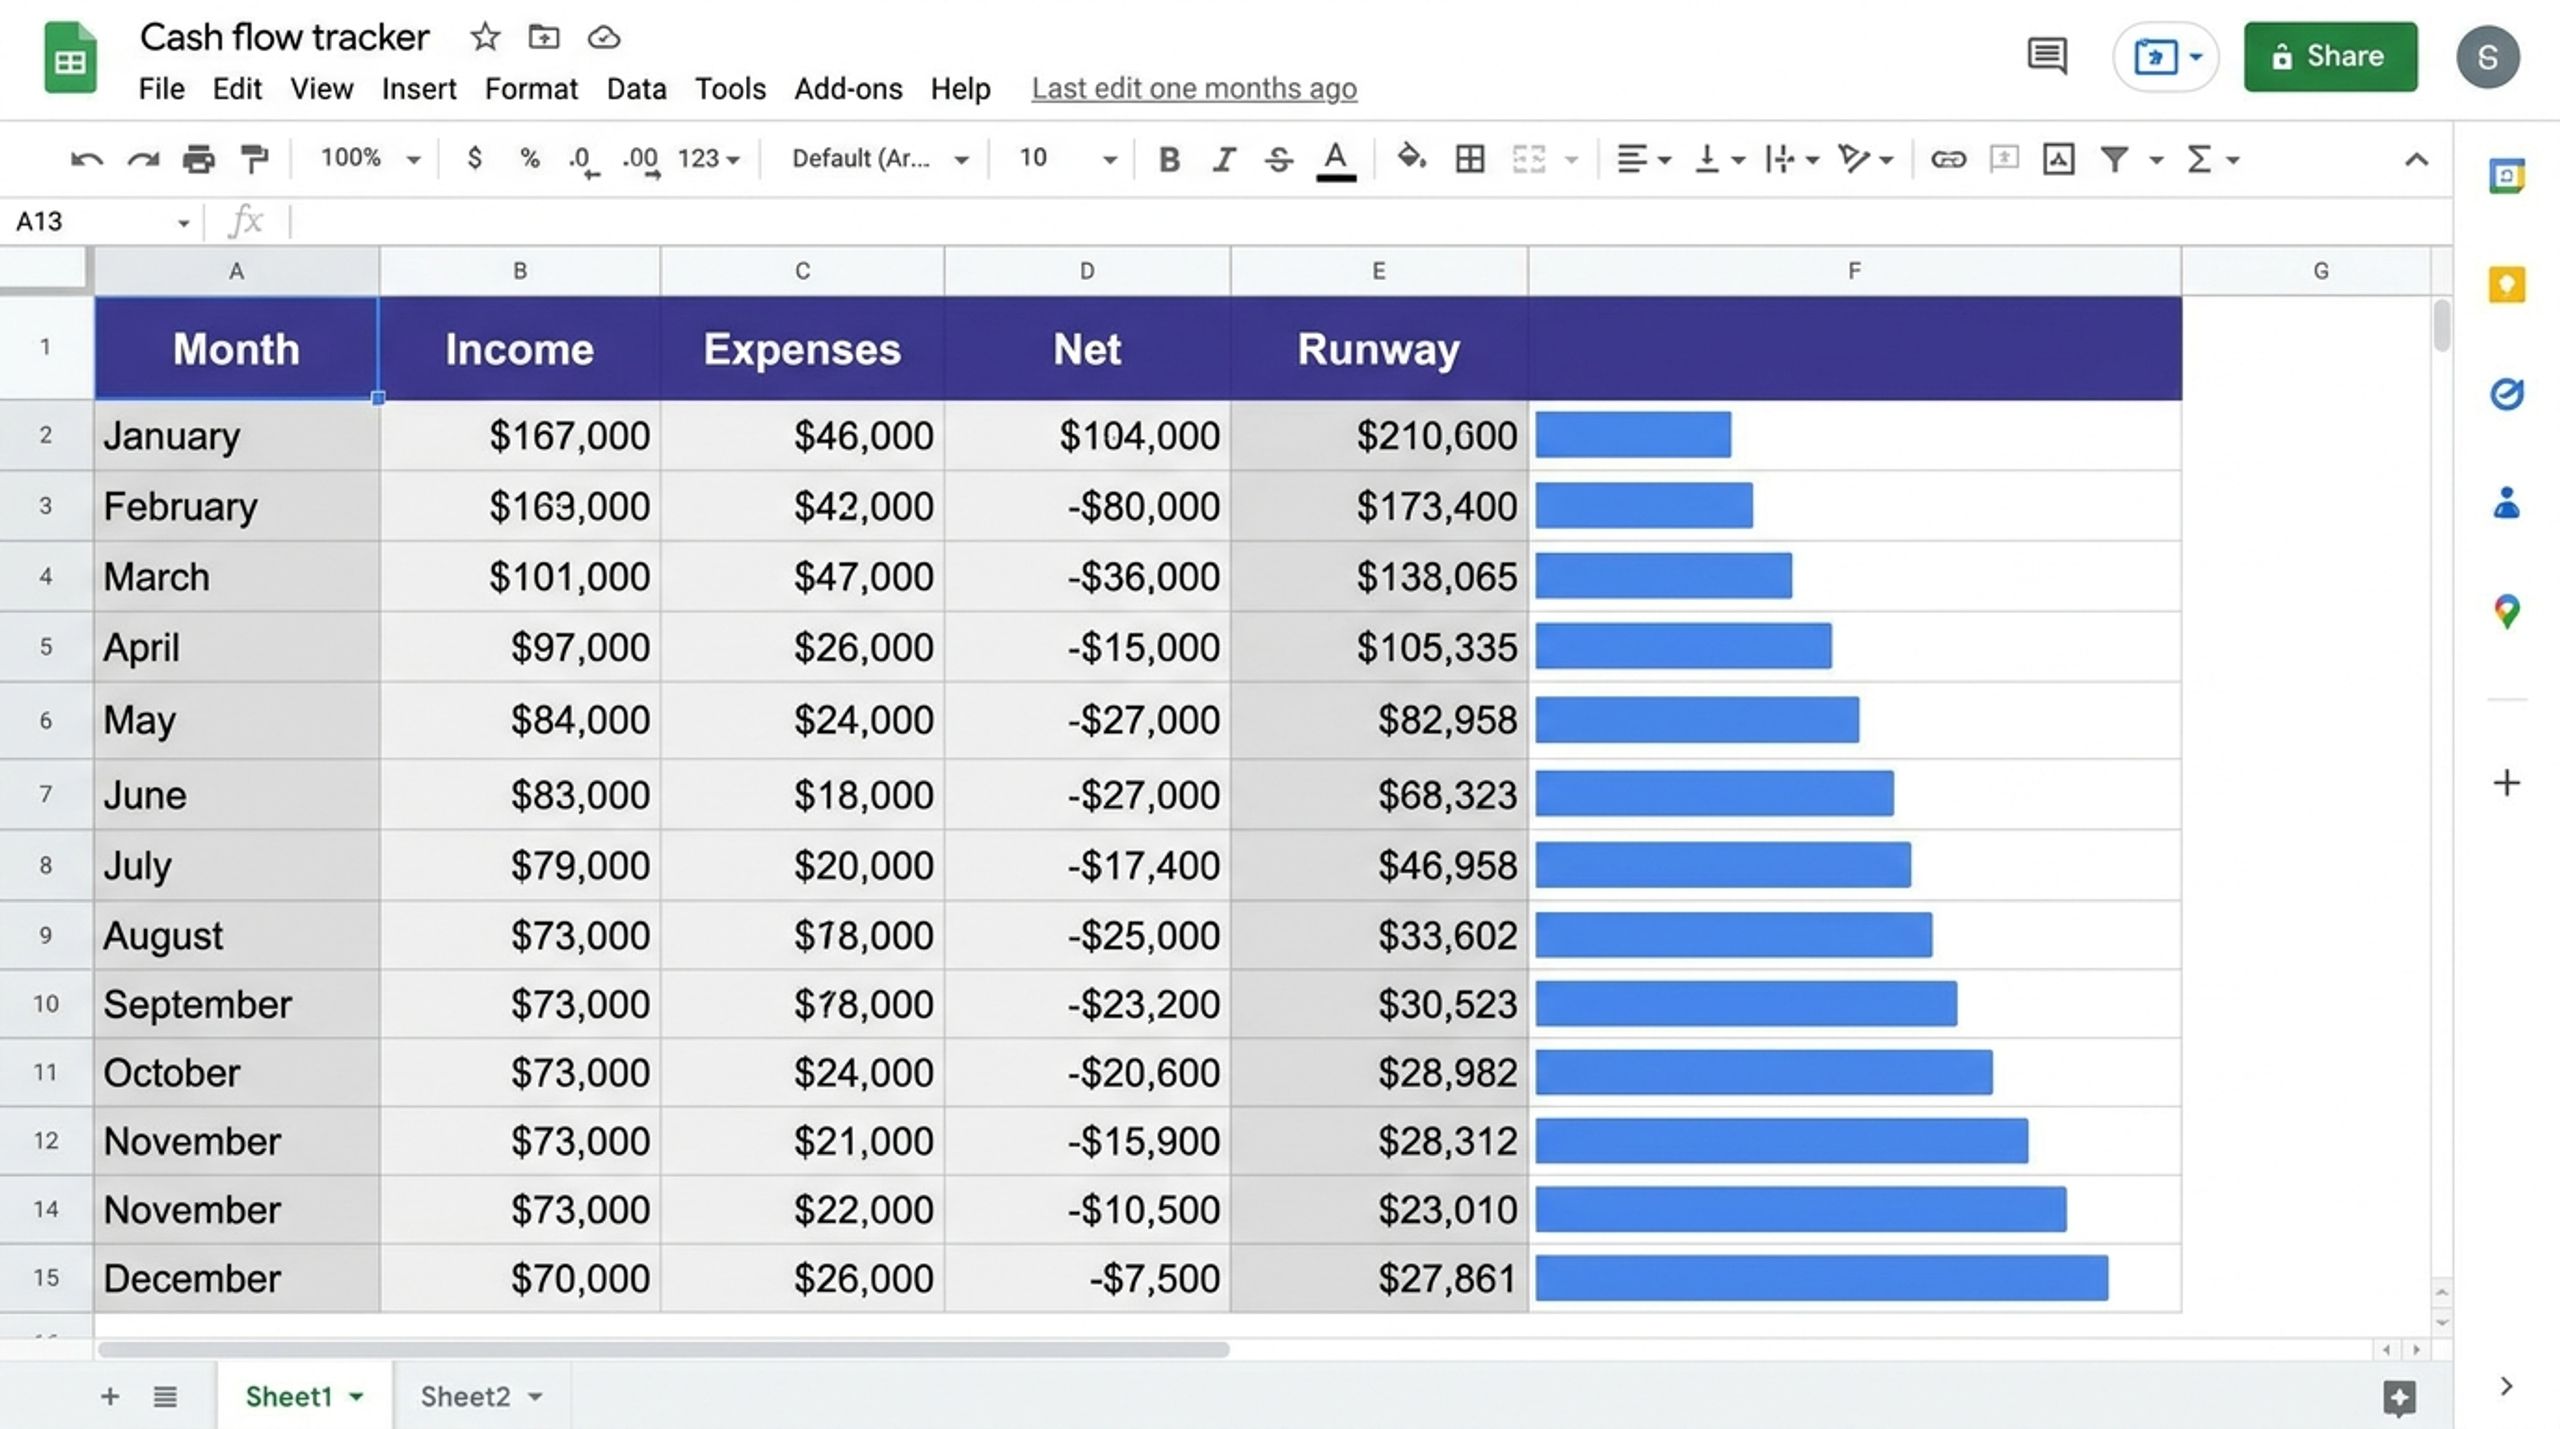Open text rotation dropdown
Screen dimensions: 2560x1429
pos(1865,159)
